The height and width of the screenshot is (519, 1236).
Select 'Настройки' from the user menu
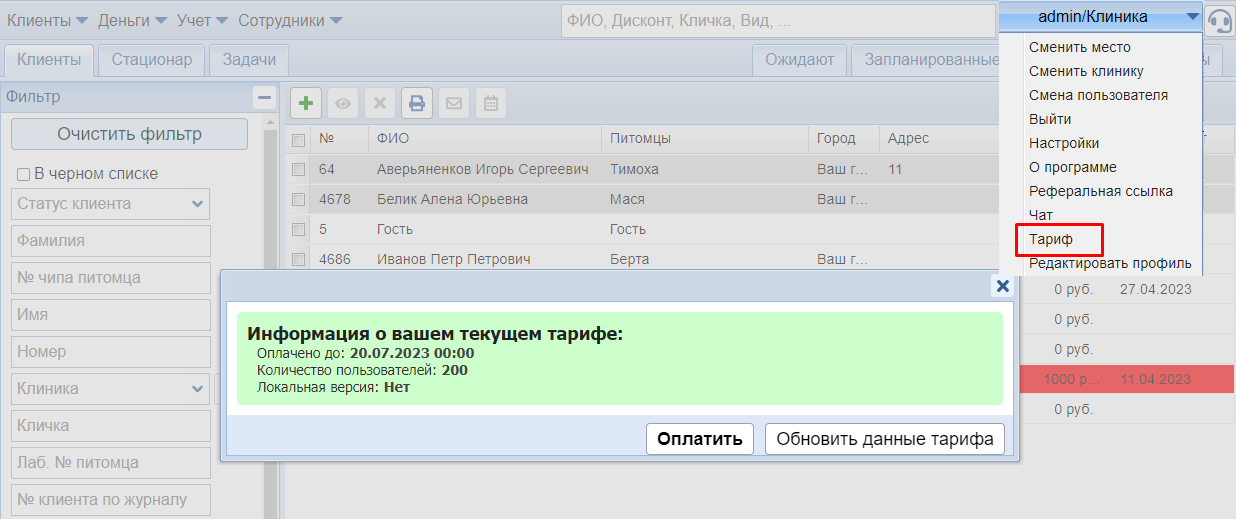pos(1064,143)
